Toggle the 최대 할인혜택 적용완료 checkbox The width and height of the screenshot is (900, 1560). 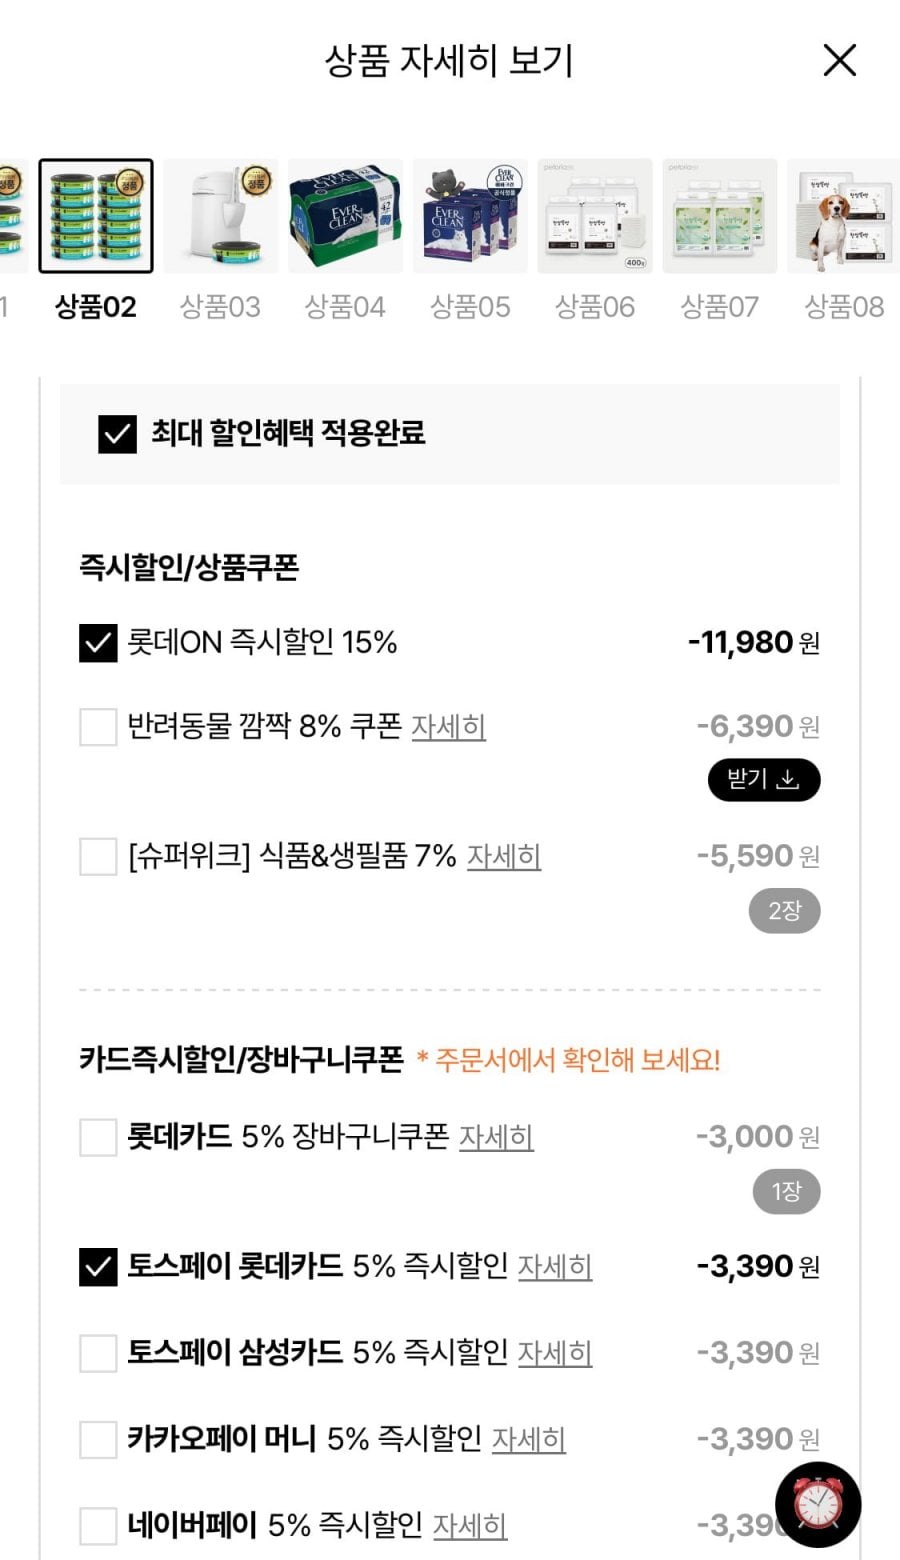coord(117,434)
